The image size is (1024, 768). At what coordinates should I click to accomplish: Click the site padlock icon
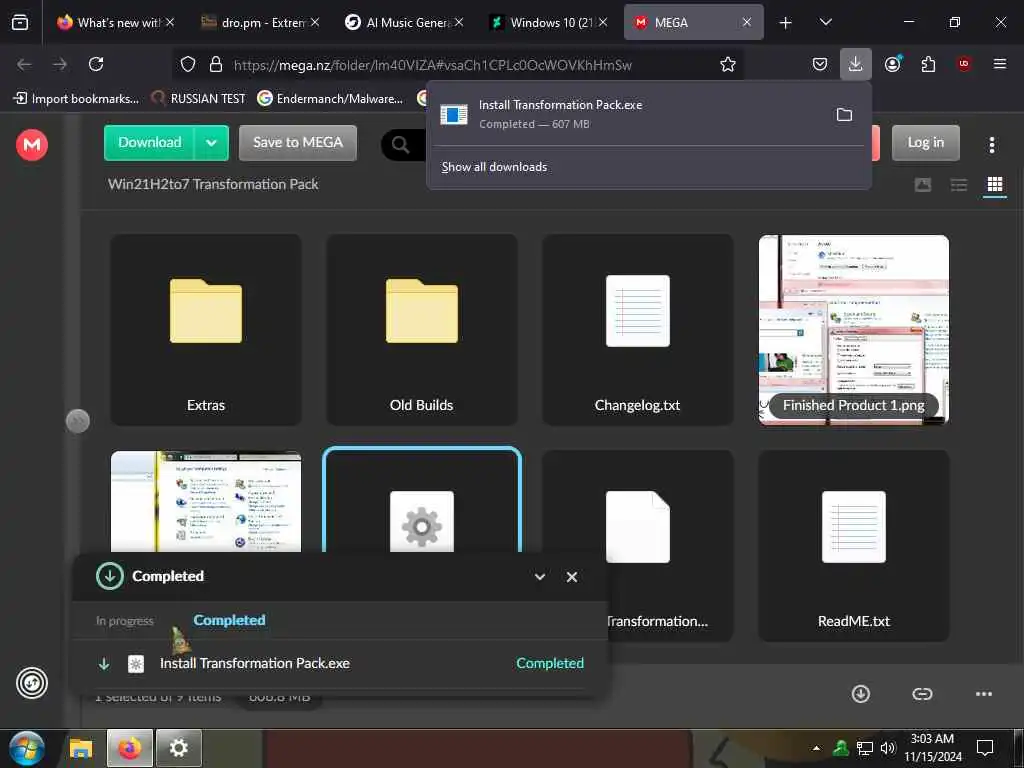coord(216,64)
